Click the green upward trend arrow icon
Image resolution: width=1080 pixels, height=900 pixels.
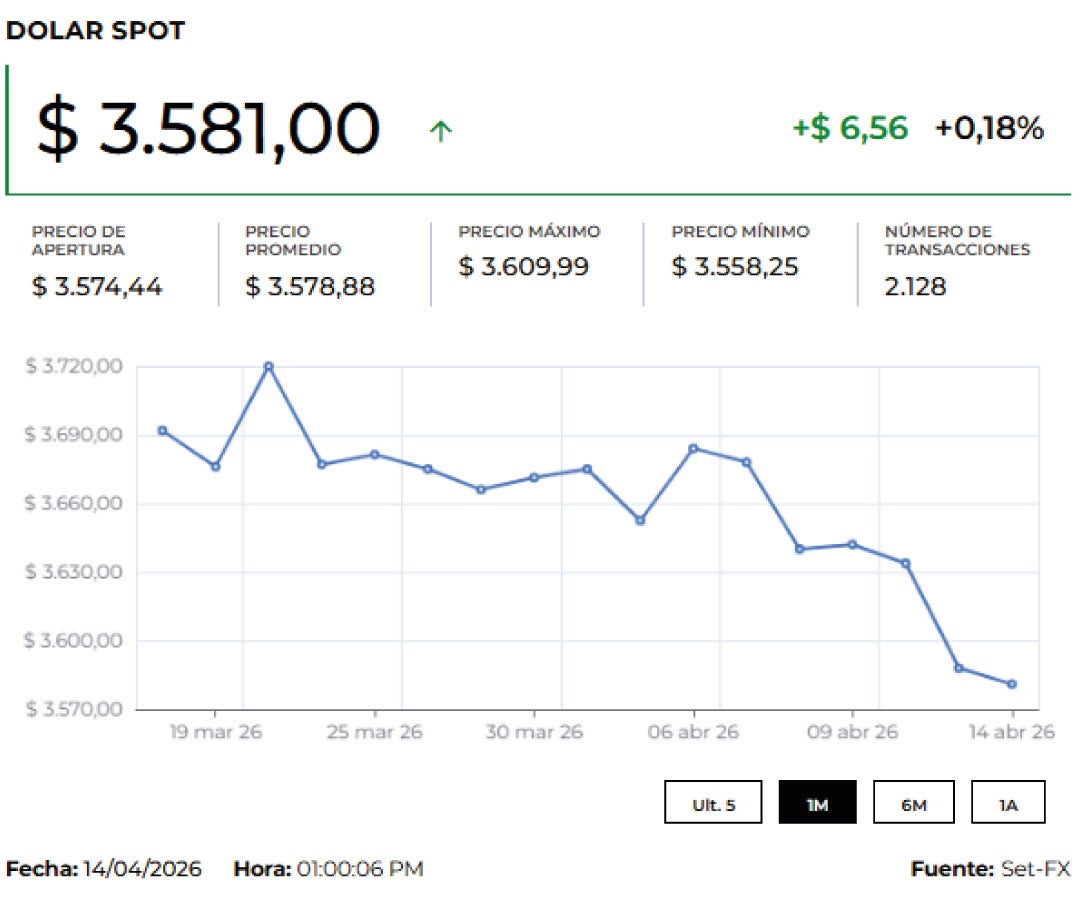coord(440,131)
